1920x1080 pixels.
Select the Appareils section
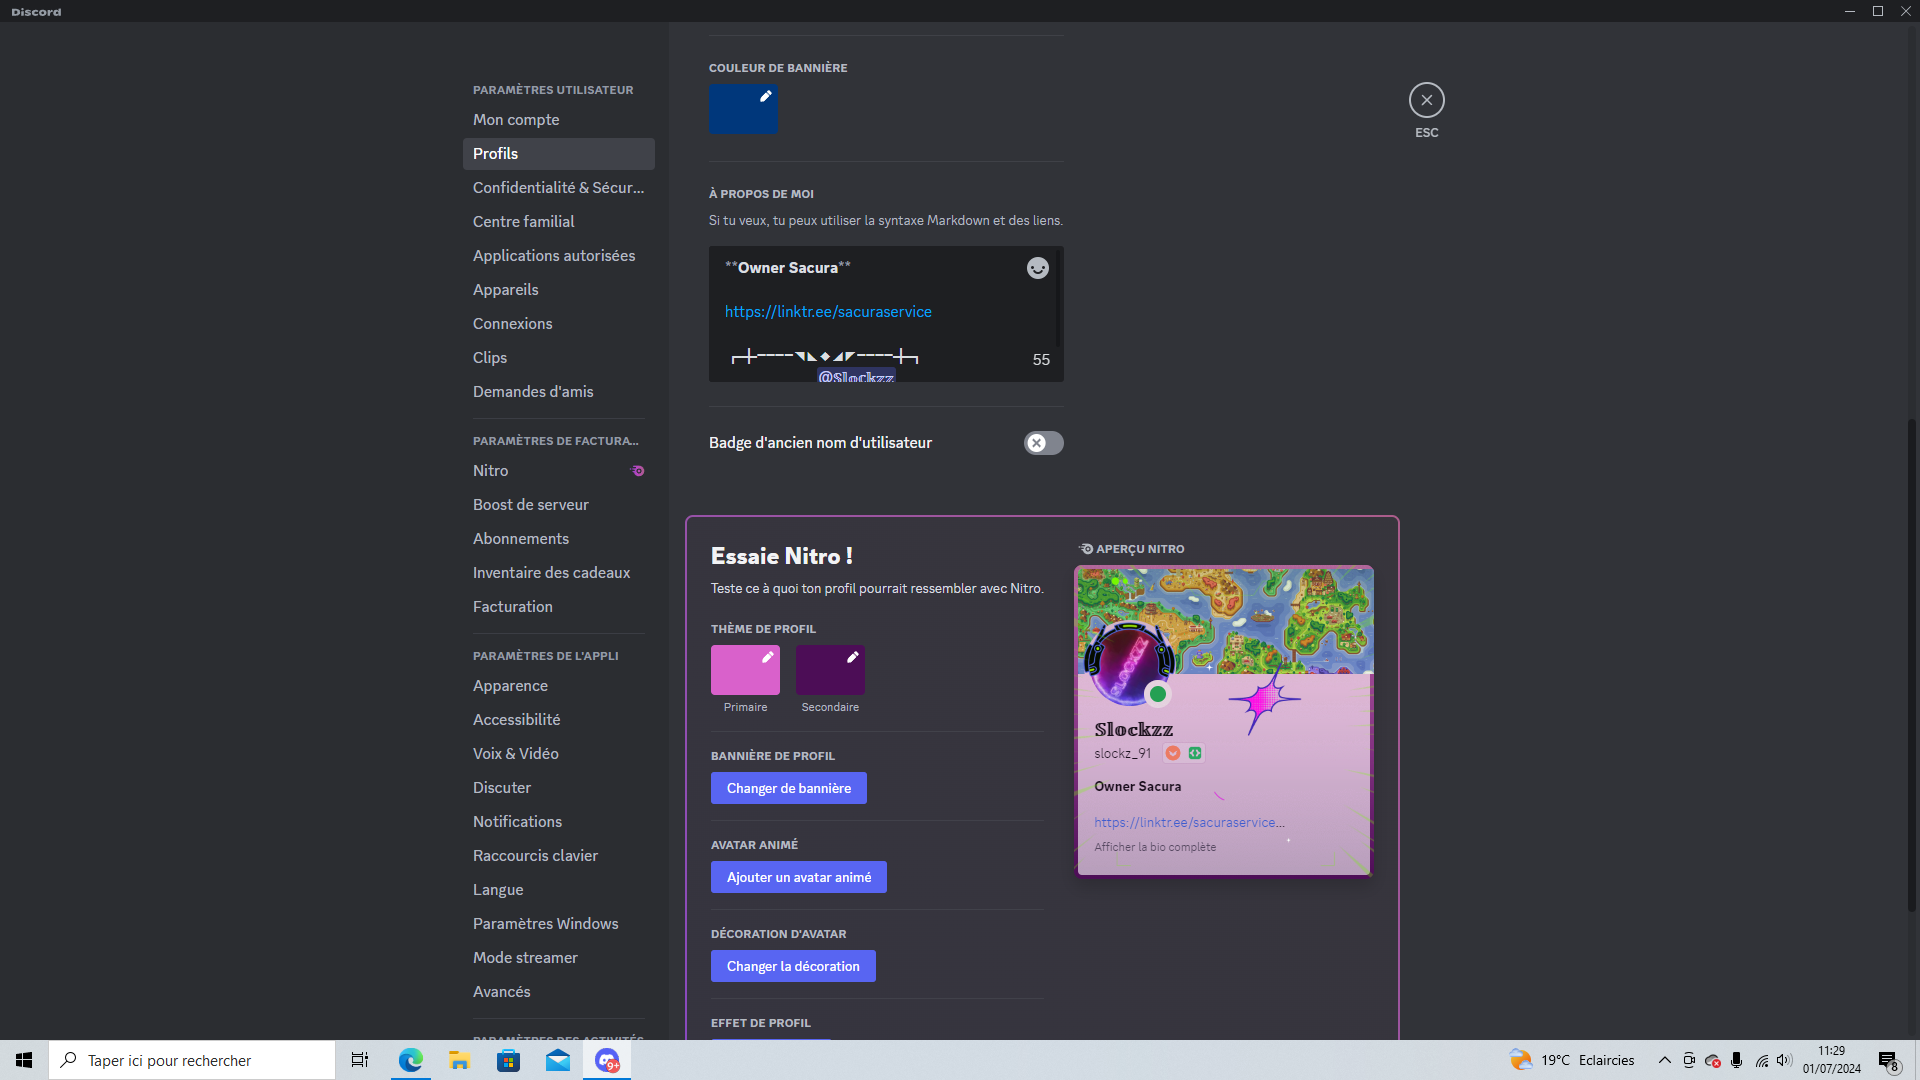pos(558,290)
